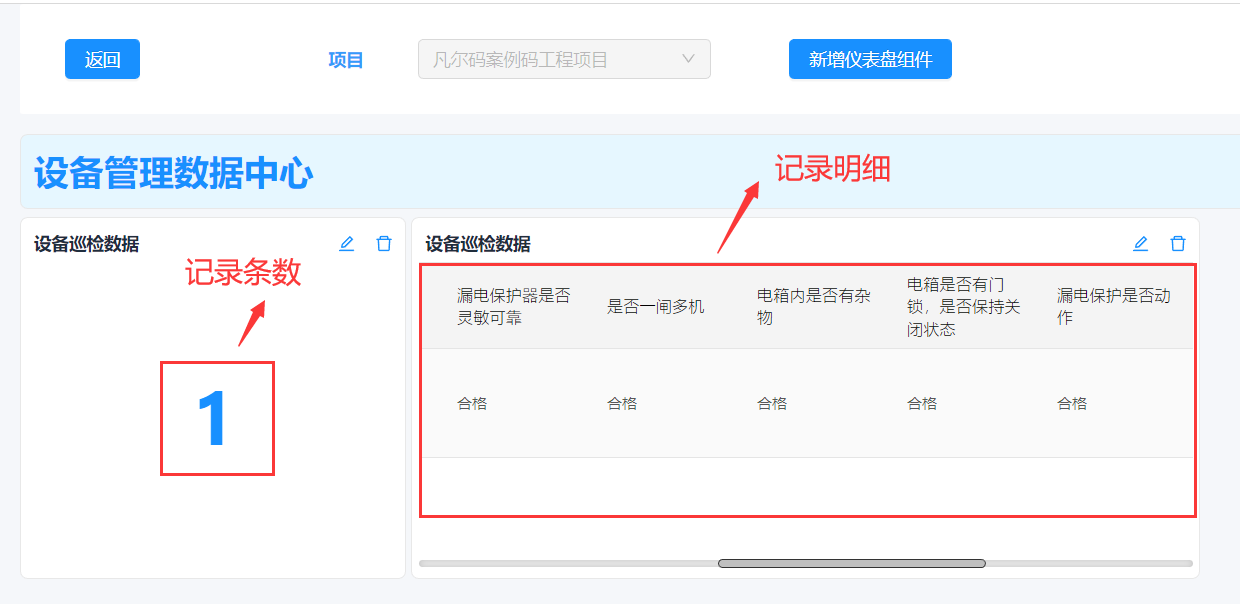Click the 设备巡检数据 title of the table card
This screenshot has height=604, width=1240.
478,244
